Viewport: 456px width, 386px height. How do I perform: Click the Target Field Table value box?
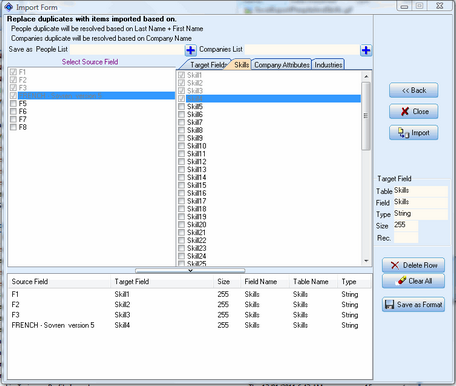(421, 191)
